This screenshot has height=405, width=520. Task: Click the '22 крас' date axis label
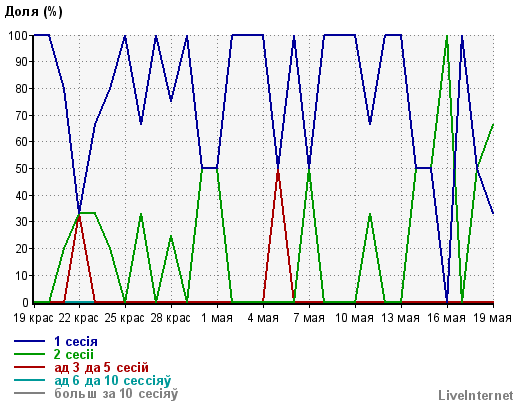click(x=79, y=318)
